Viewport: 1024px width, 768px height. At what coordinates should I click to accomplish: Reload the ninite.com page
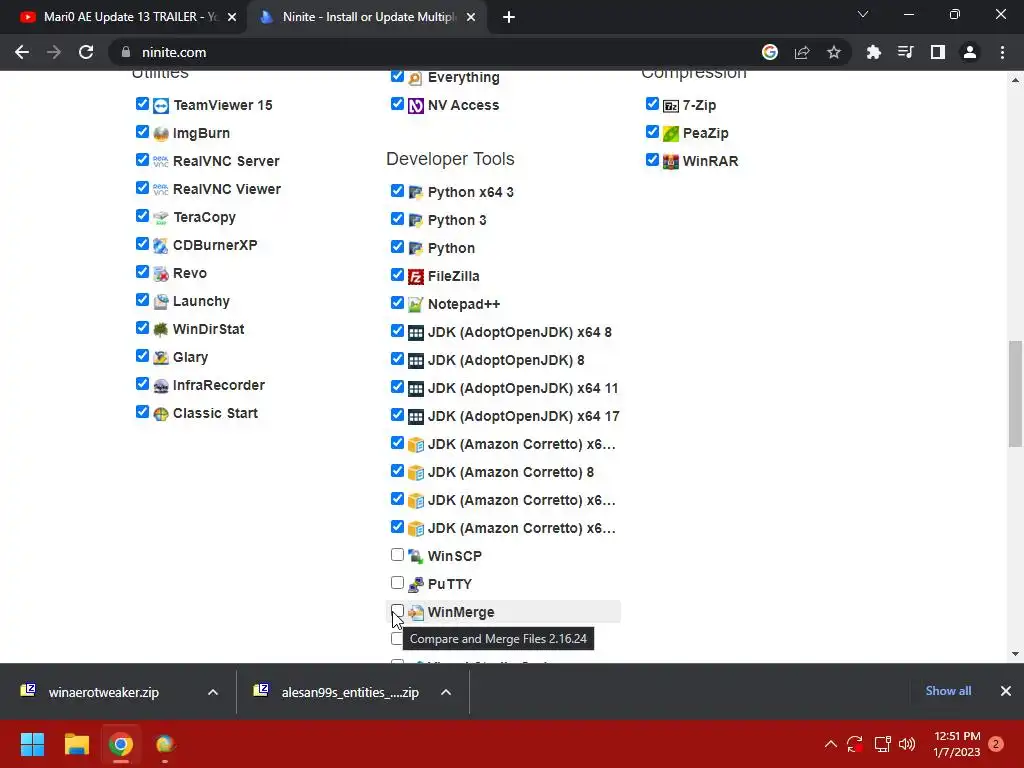tap(86, 52)
